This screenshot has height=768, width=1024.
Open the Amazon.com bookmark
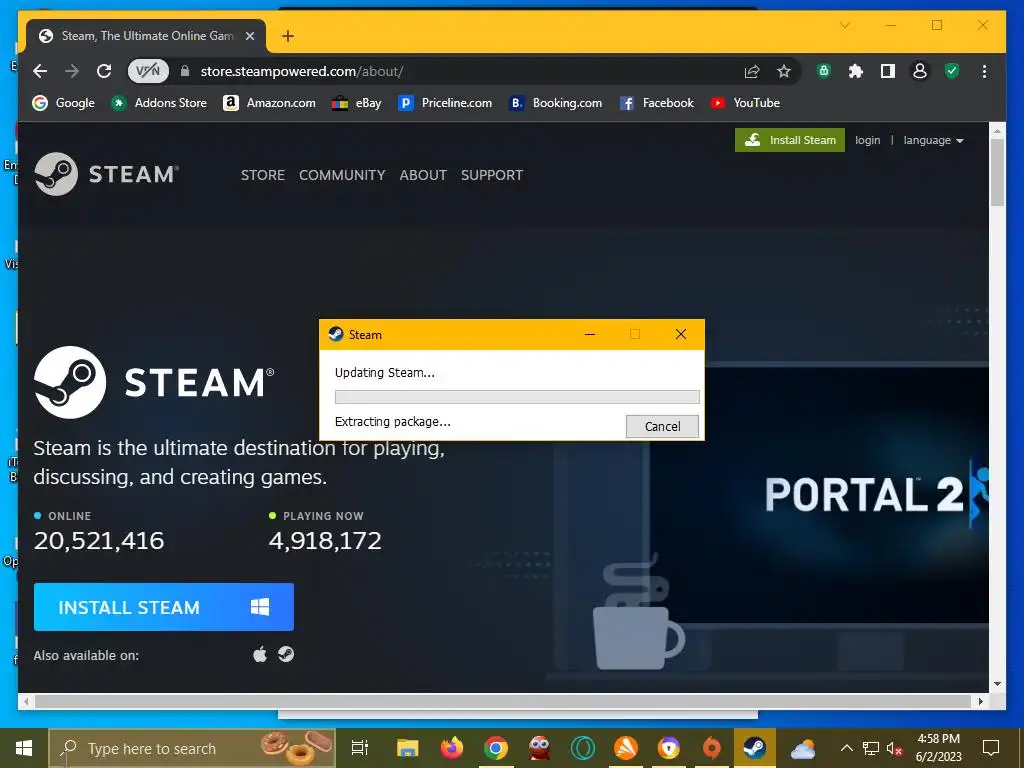pos(269,103)
